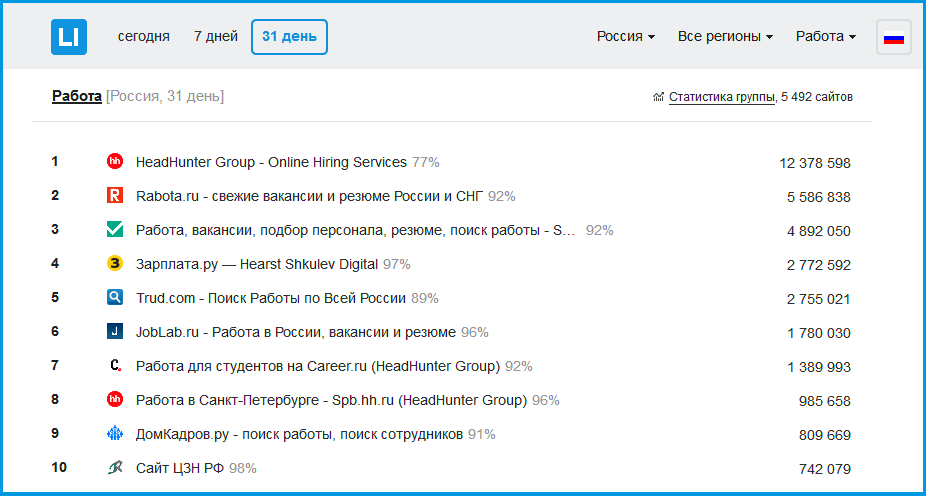Open the Работа category dropdown
926x496 pixels.
(x=826, y=37)
